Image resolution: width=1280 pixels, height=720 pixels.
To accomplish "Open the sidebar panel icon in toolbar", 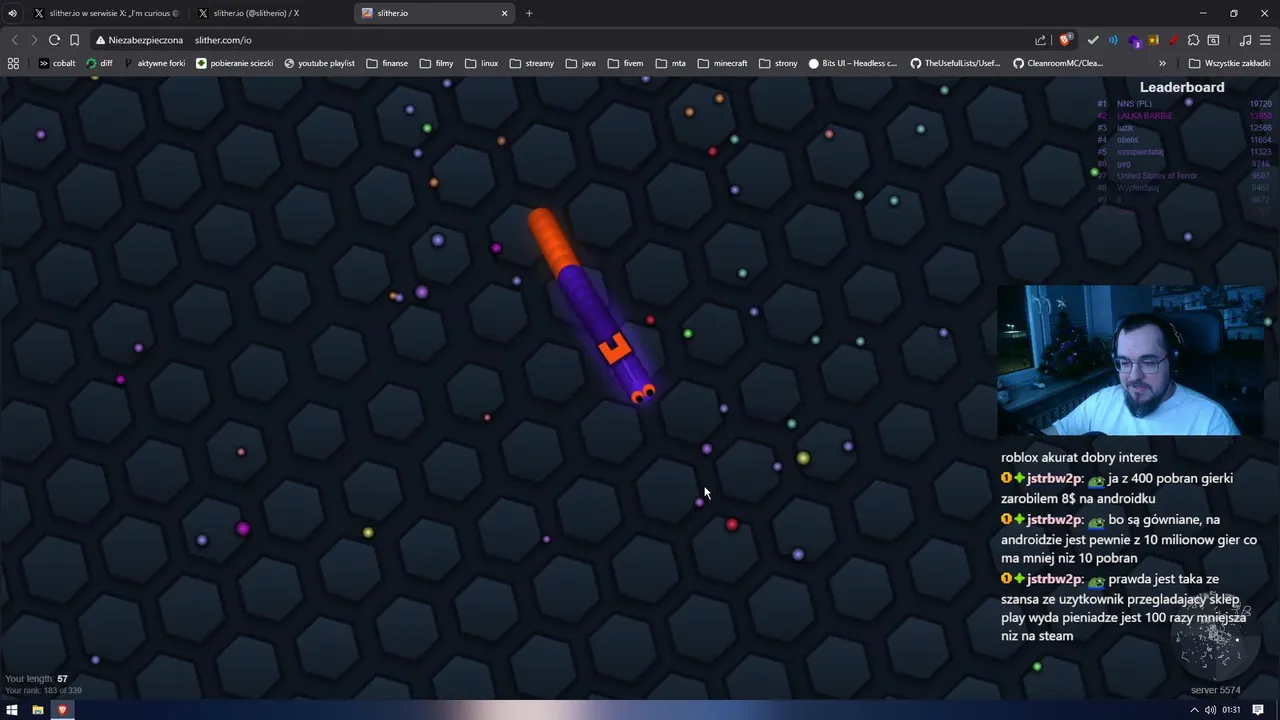I will pyautogui.click(x=1213, y=40).
